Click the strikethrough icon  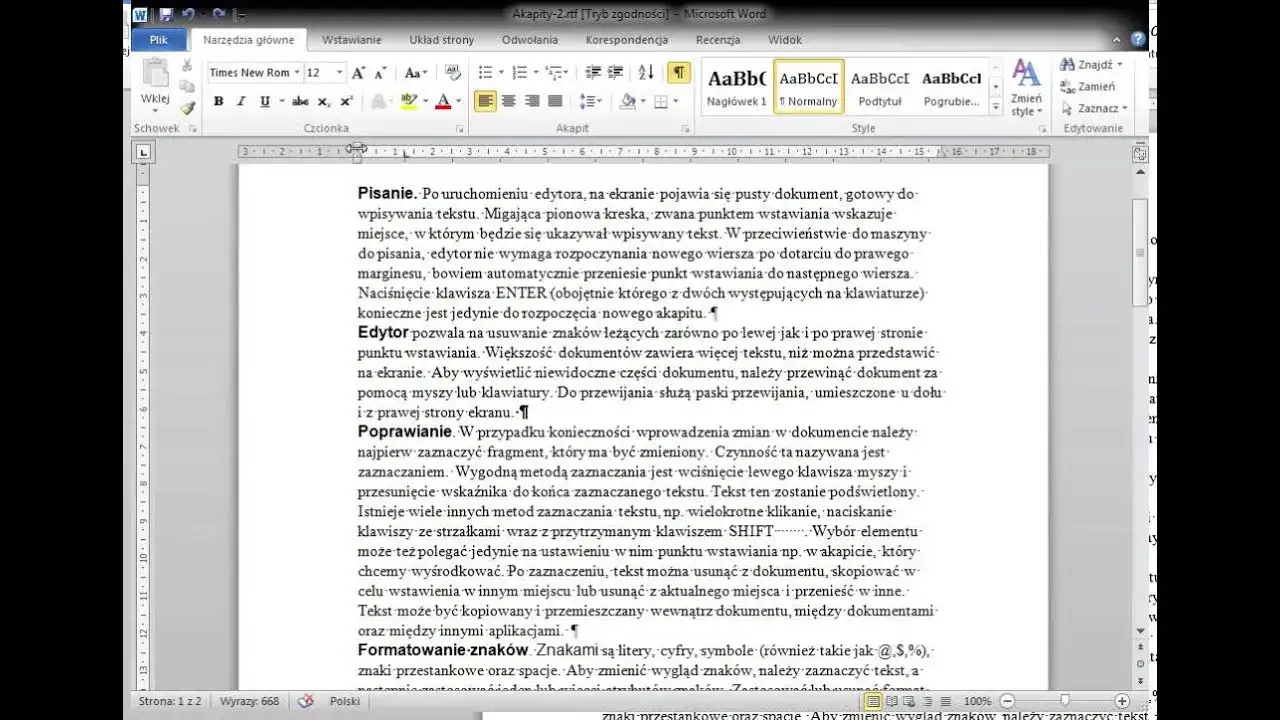300,101
